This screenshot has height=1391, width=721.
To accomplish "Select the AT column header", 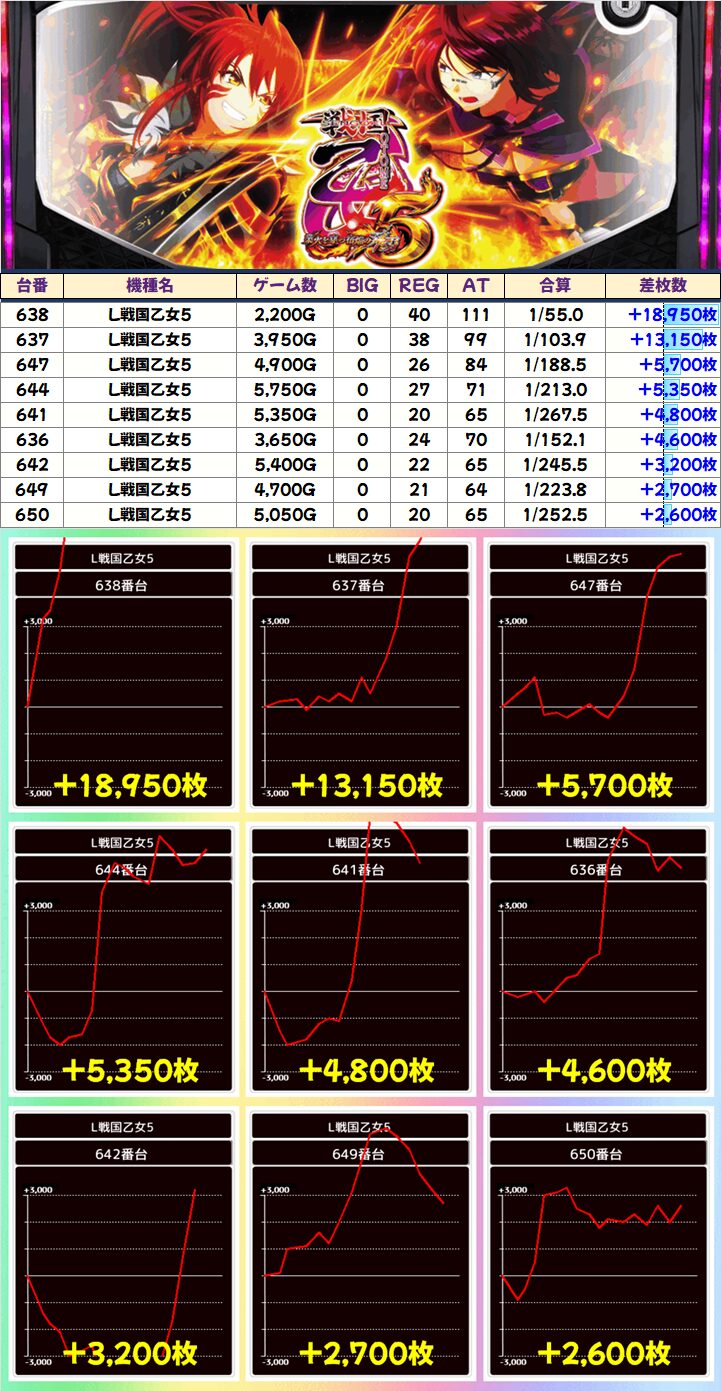I will pos(476,285).
